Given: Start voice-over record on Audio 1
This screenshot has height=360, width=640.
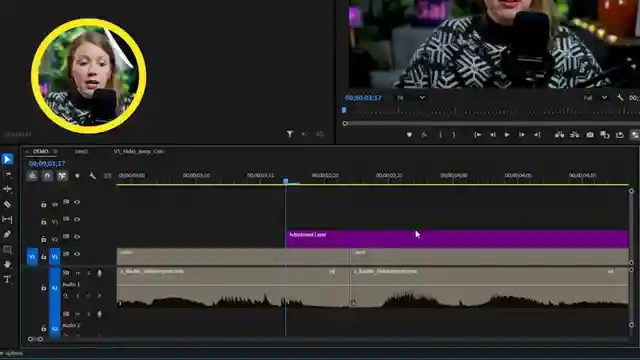Looking at the screenshot, I should coord(99,273).
